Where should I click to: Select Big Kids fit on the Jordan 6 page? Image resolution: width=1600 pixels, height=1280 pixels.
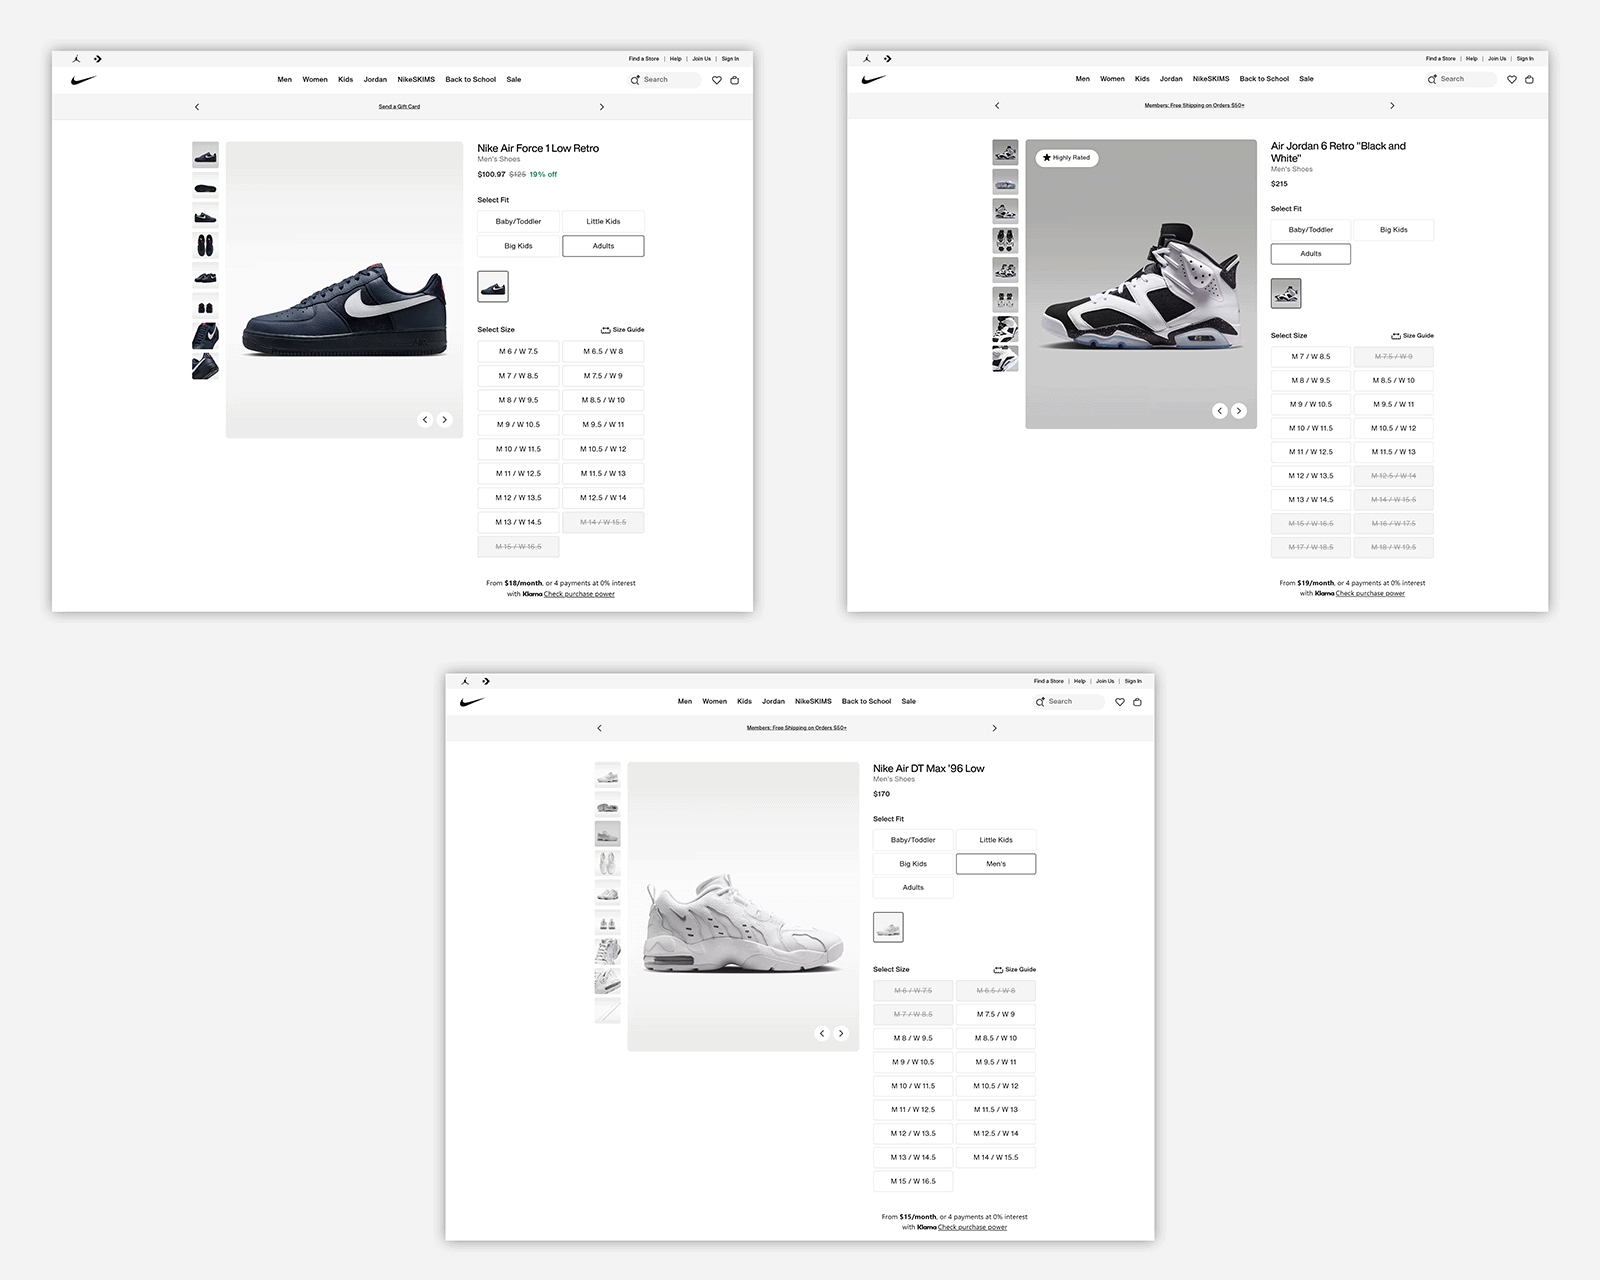1394,230
